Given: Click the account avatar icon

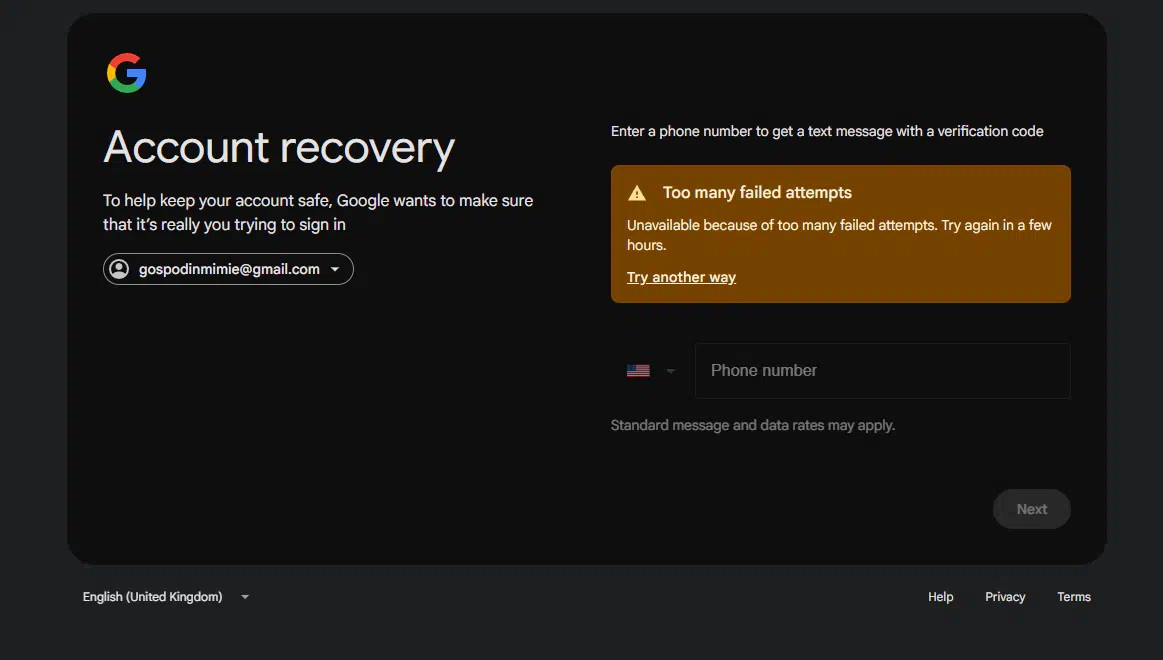Looking at the screenshot, I should [119, 269].
